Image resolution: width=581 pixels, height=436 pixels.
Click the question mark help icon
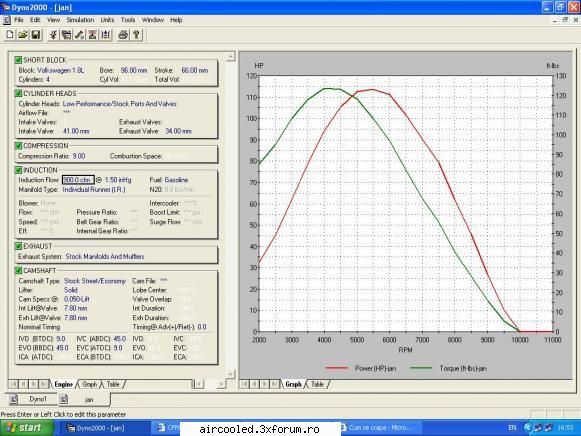click(x=136, y=35)
